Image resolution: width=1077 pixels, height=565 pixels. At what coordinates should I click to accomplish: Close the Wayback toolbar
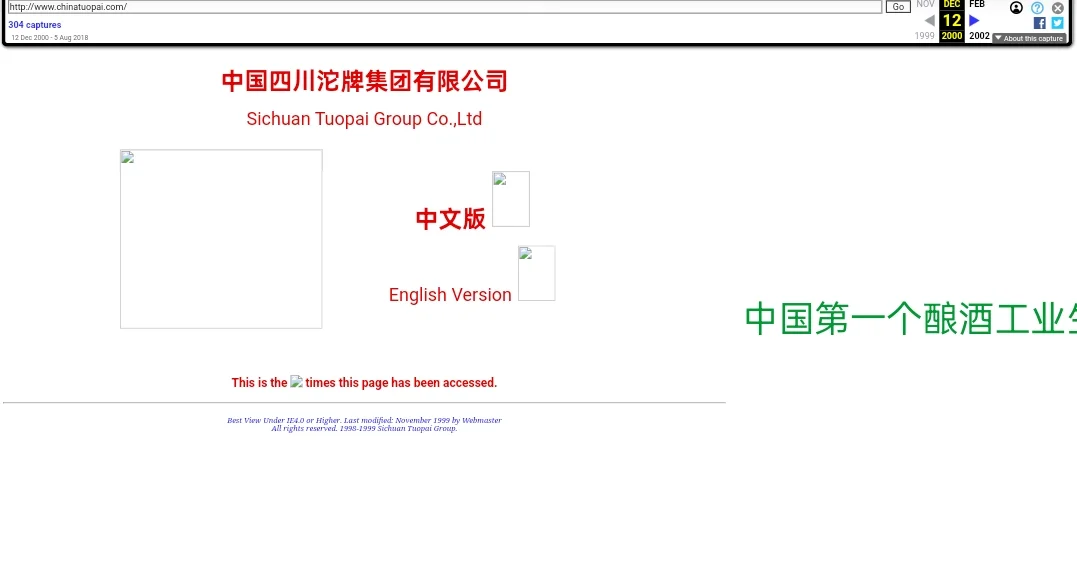coord(1058,8)
